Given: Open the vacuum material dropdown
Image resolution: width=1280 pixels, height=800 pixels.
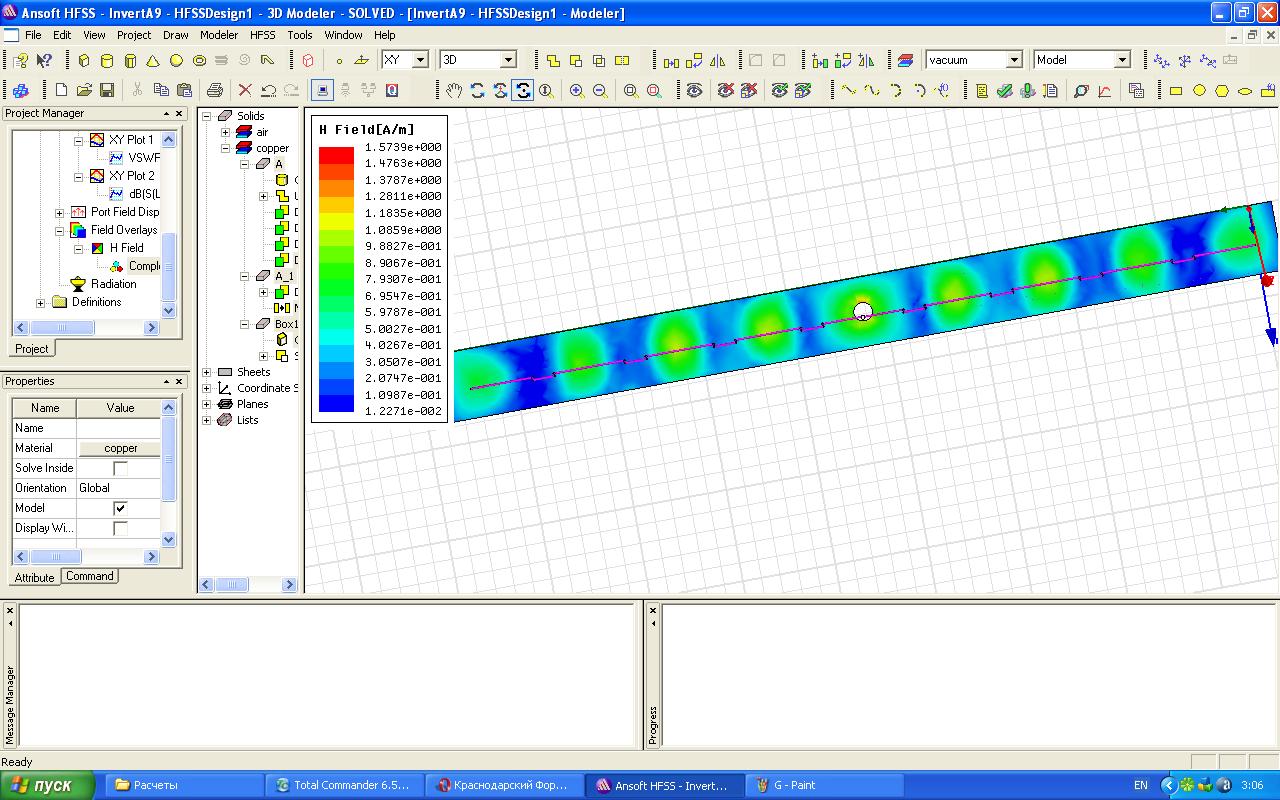Looking at the screenshot, I should [1014, 60].
